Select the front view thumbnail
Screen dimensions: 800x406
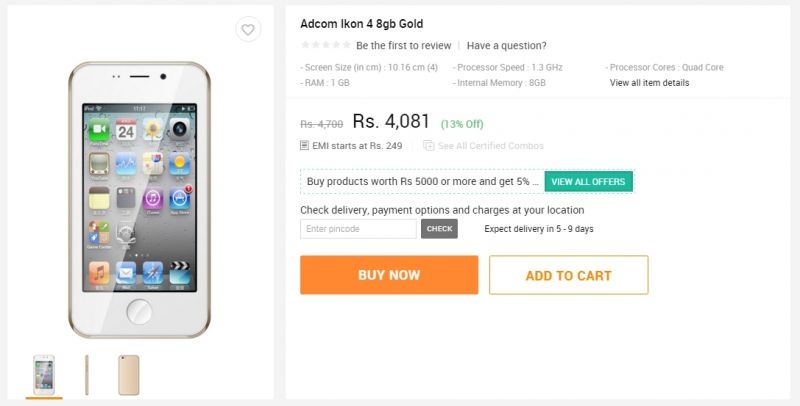(x=44, y=374)
